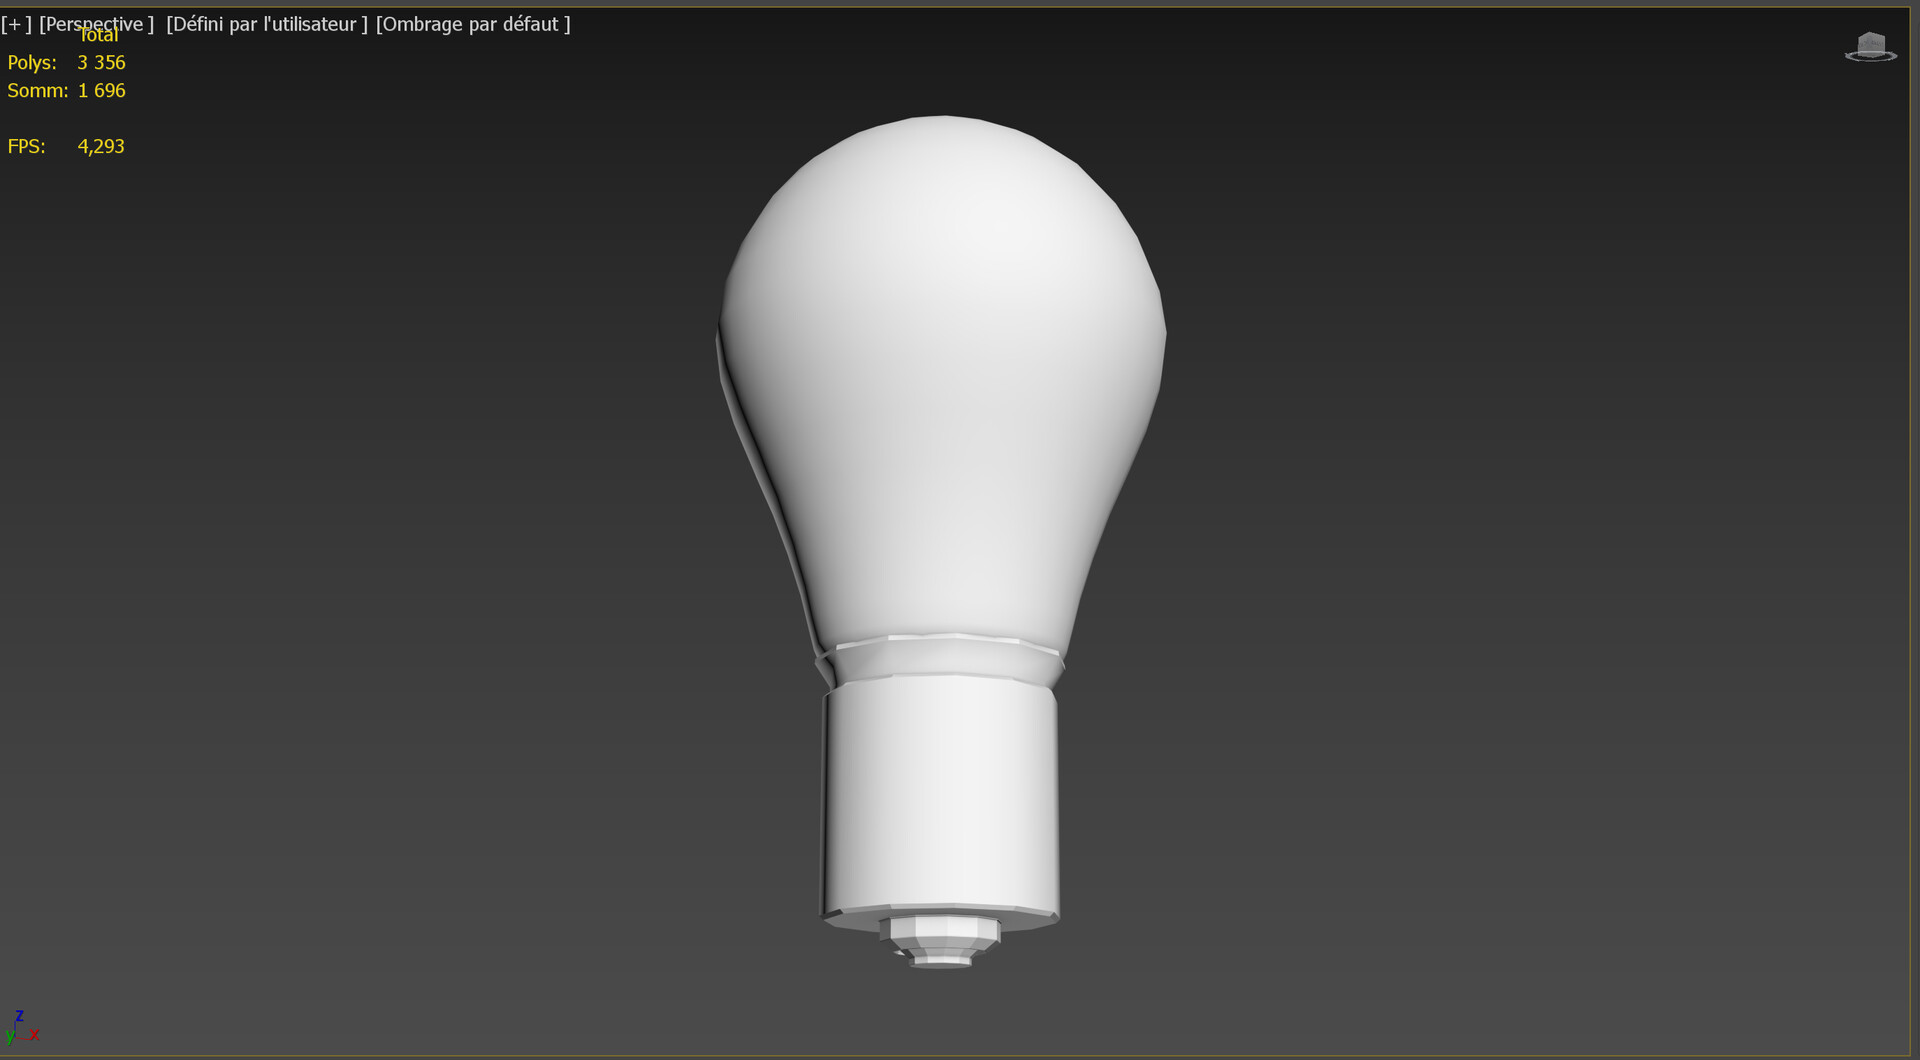Image resolution: width=1920 pixels, height=1060 pixels.
Task: Select the light bulb model
Action: coord(942,540)
